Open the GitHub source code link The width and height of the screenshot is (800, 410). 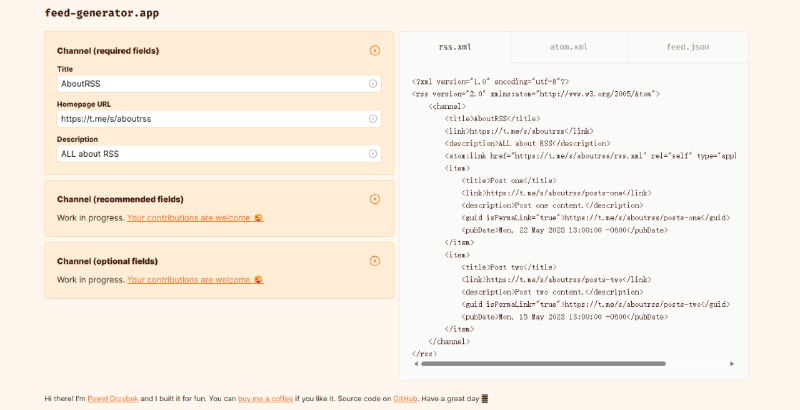[x=404, y=398]
